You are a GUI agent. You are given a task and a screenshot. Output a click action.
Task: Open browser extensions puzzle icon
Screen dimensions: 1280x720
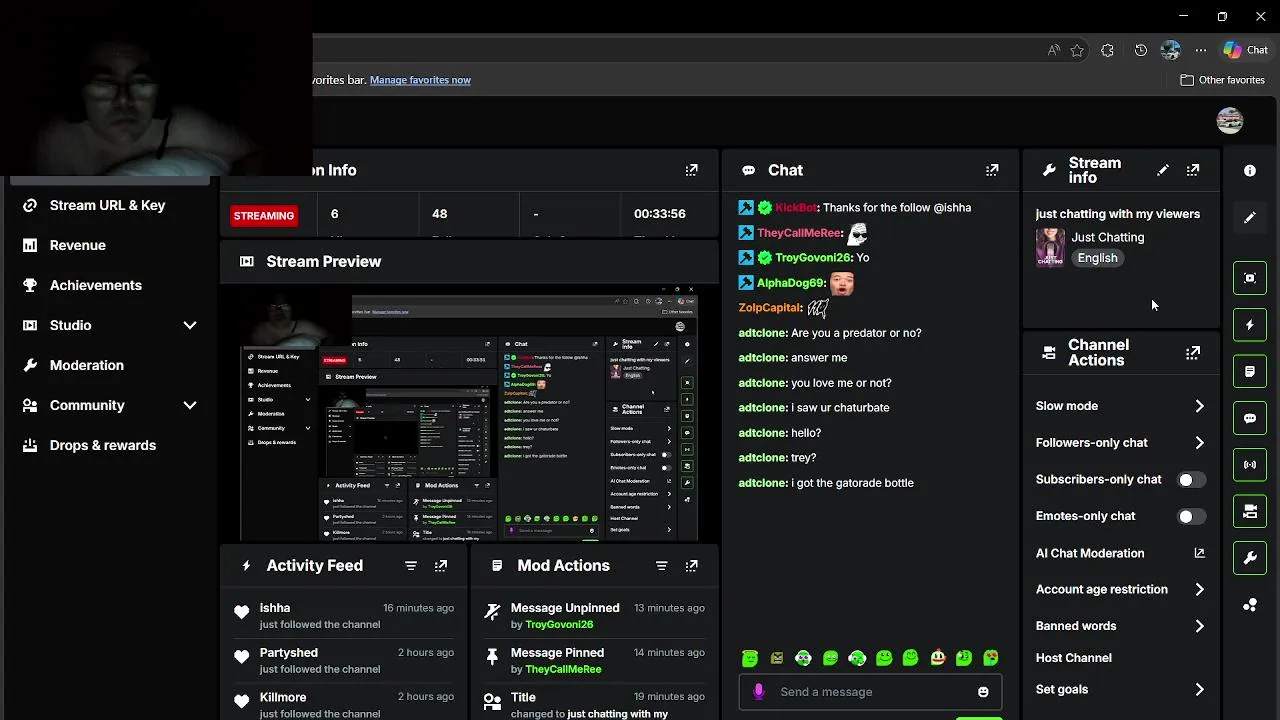(1107, 50)
